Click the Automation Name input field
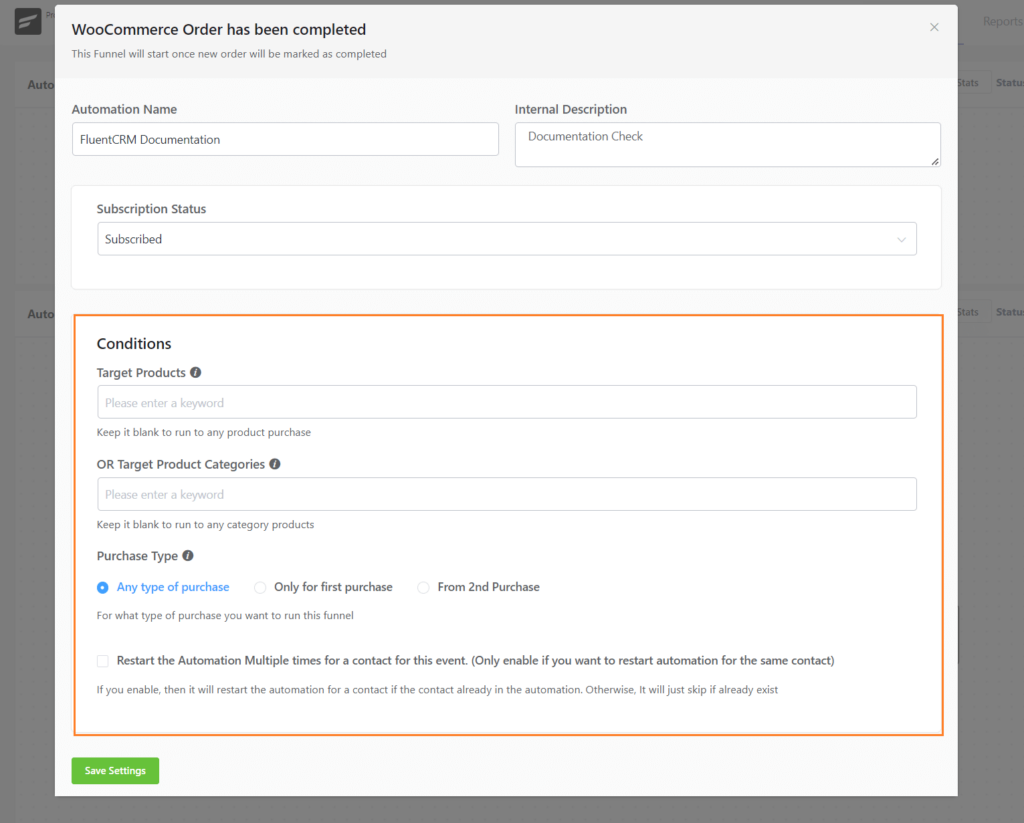Viewport: 1024px width, 823px height. pos(285,139)
